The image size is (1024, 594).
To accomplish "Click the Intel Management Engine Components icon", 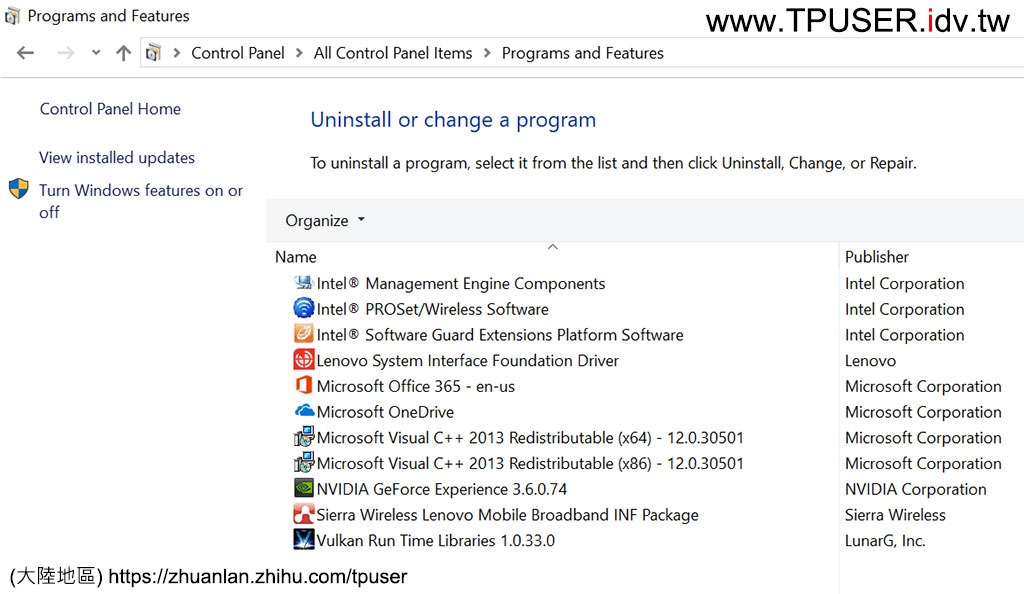I will tap(303, 284).
